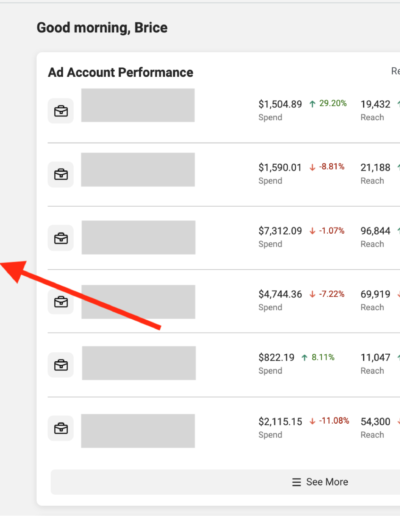The width and height of the screenshot is (400, 516).
Task: Click the 69,919 reach value
Action: 375,294
